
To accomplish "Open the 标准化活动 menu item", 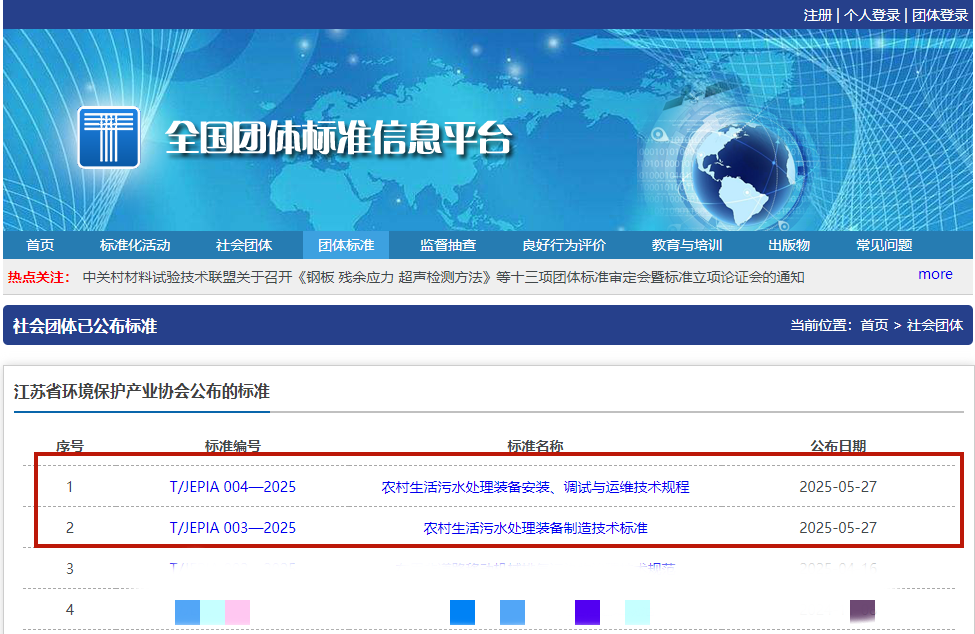I will (135, 245).
